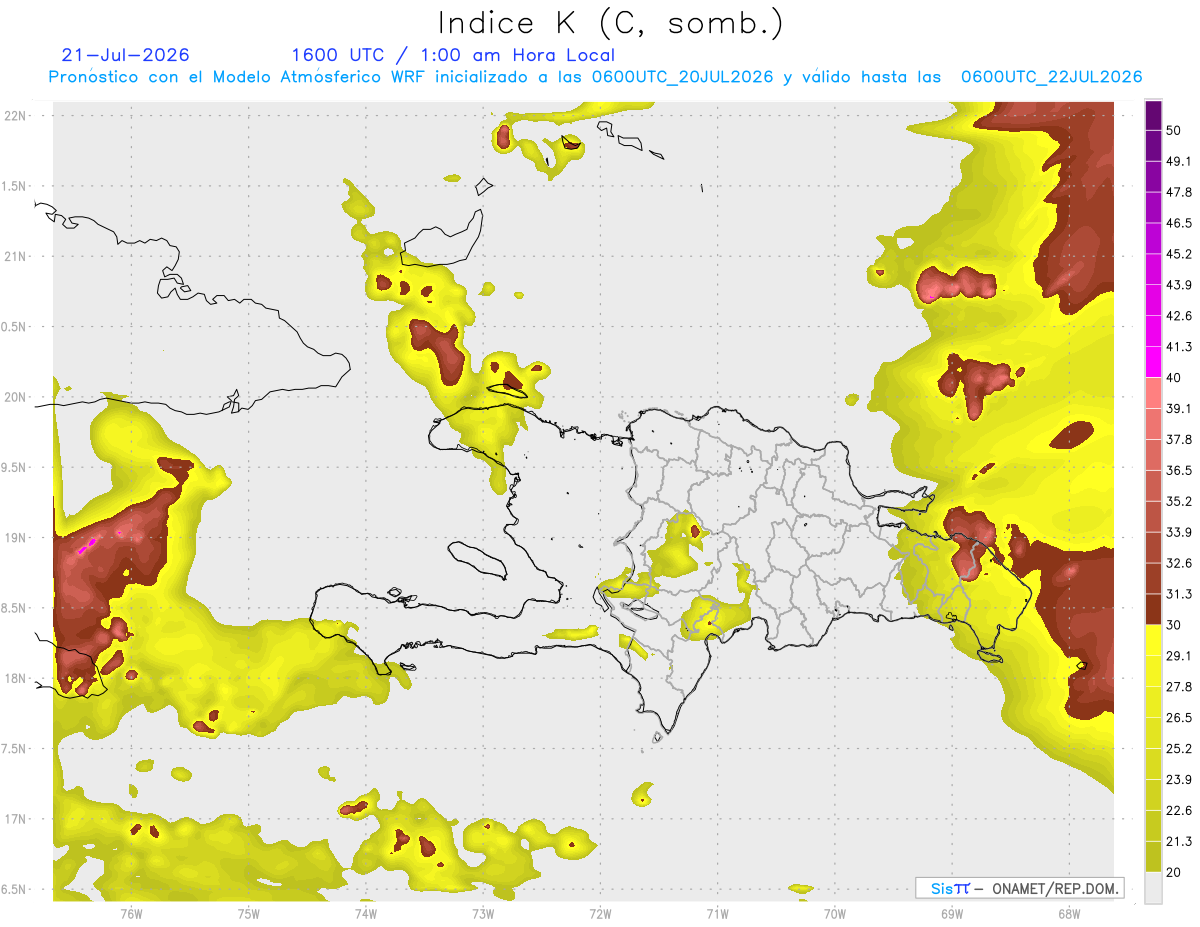1200x927 pixels.
Task: Click the "73W" longitude label
Action: click(483, 914)
